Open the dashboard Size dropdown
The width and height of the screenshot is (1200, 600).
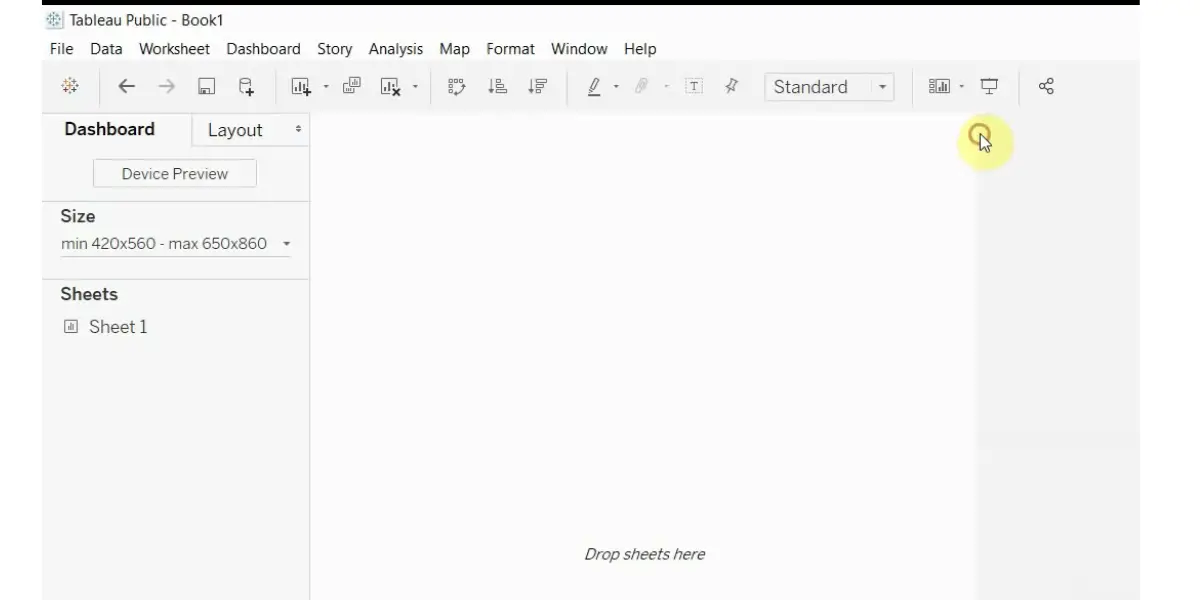pos(175,243)
